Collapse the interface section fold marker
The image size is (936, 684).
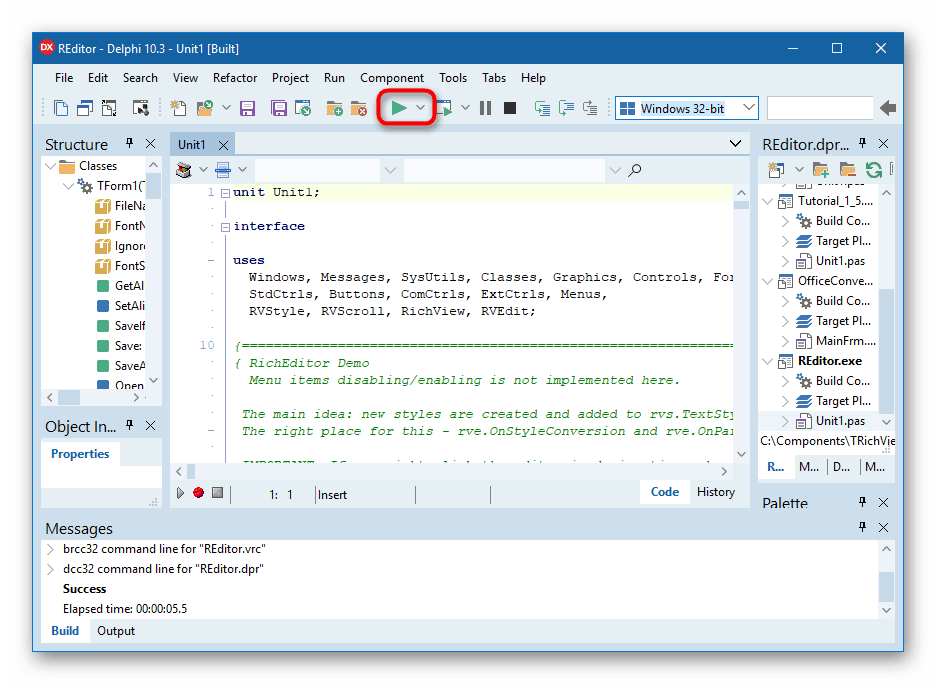coord(225,227)
